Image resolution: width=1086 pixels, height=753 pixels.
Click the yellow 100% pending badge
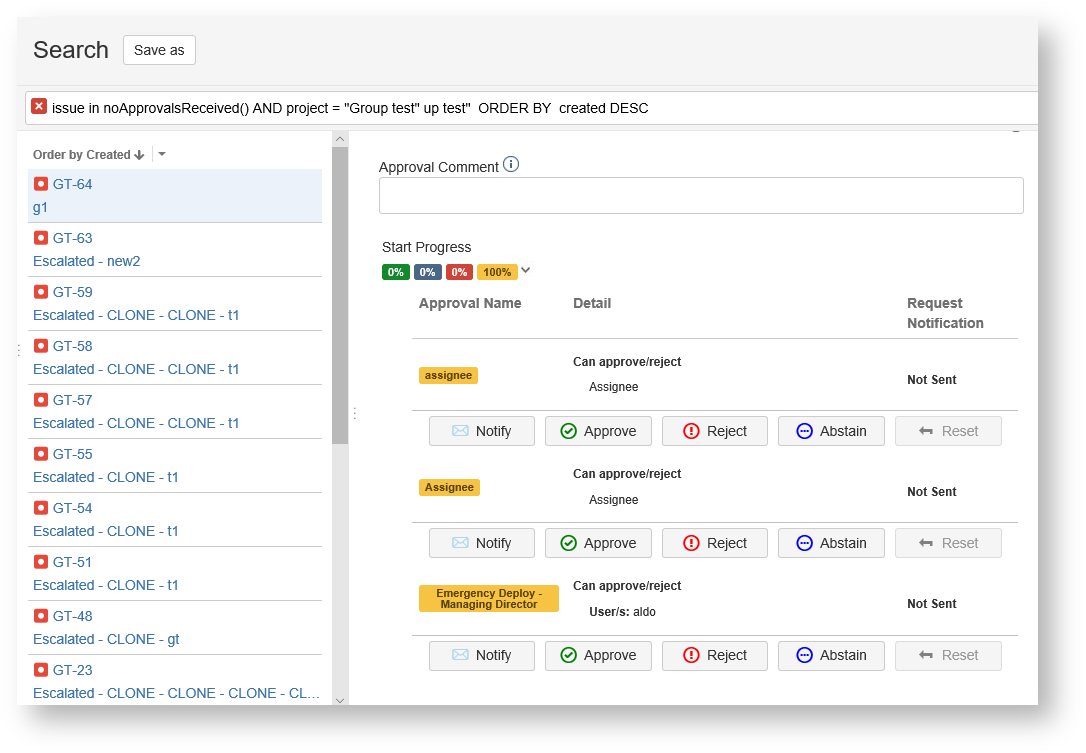[x=497, y=272]
